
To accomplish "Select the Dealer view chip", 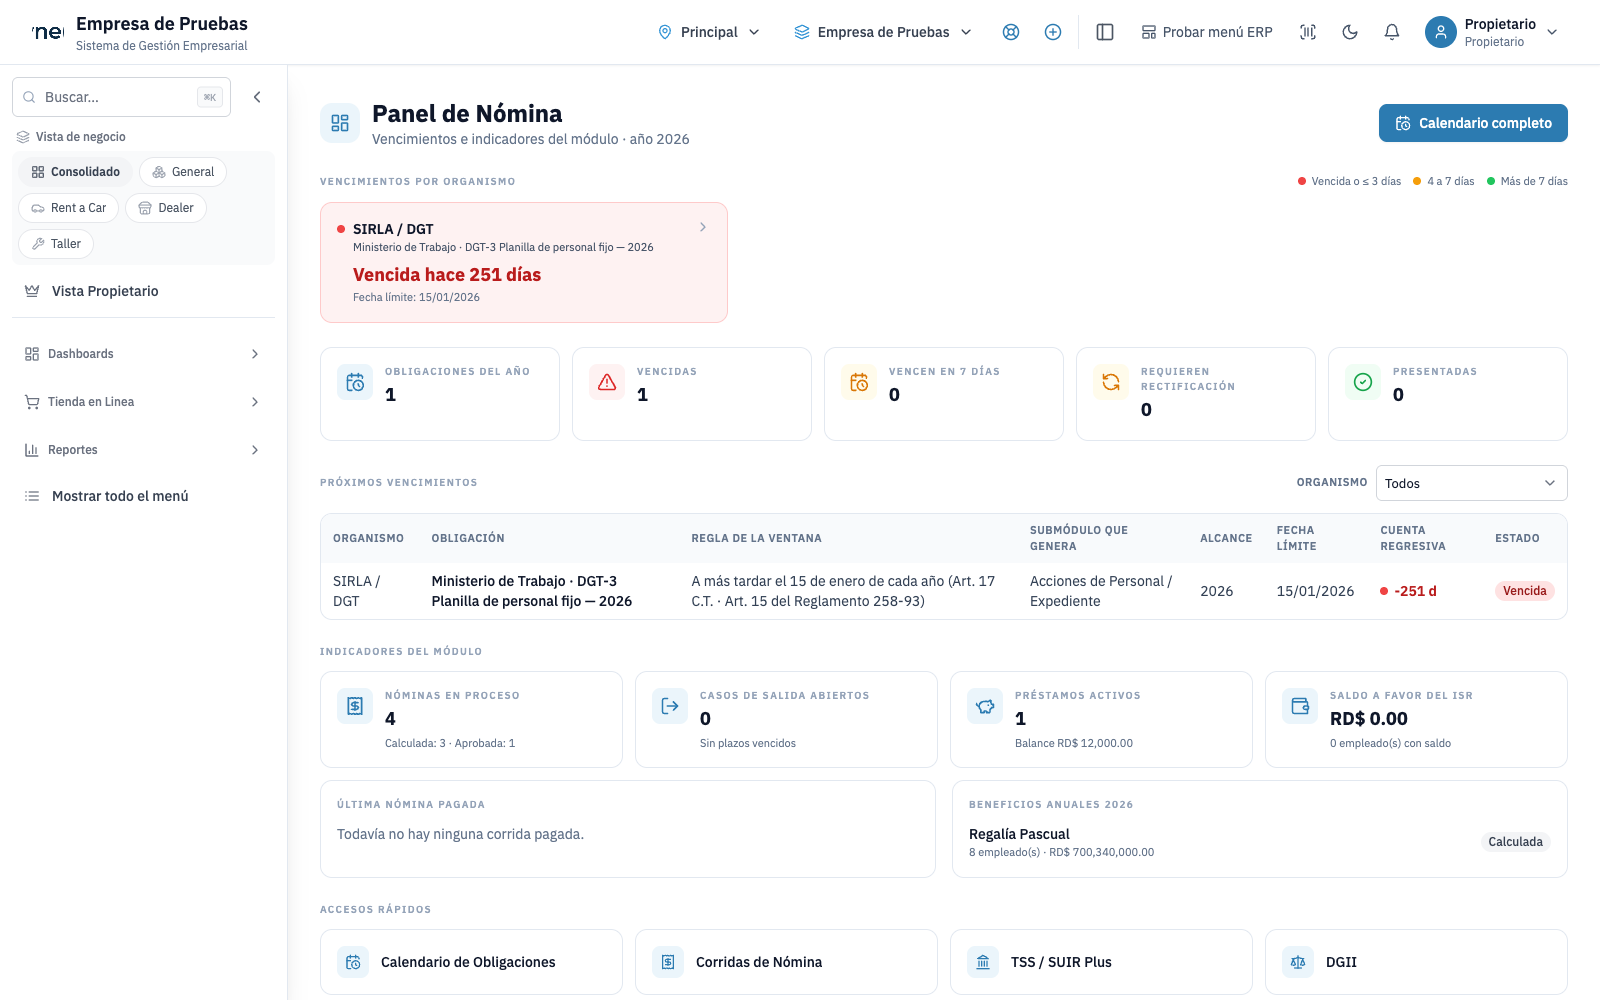I will click(x=166, y=208).
